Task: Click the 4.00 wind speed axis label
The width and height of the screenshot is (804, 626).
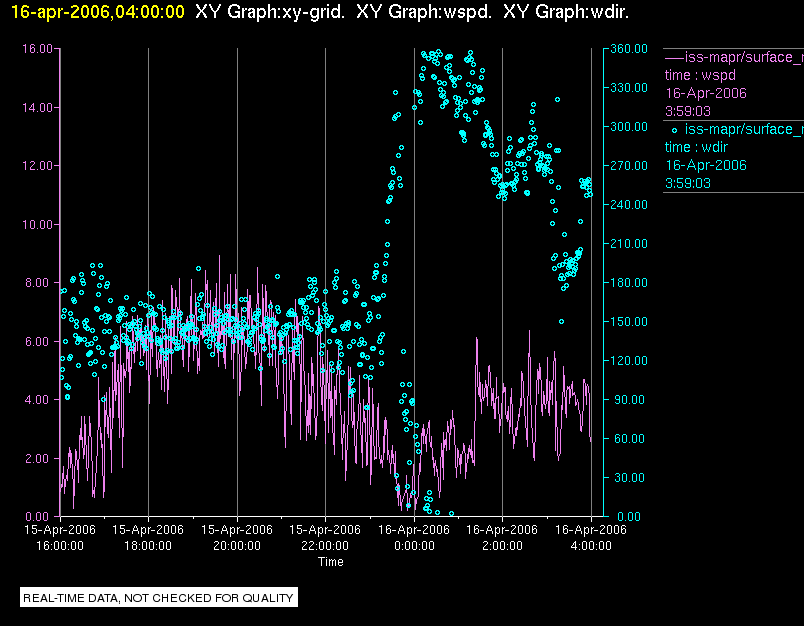Action: pyautogui.click(x=39, y=399)
